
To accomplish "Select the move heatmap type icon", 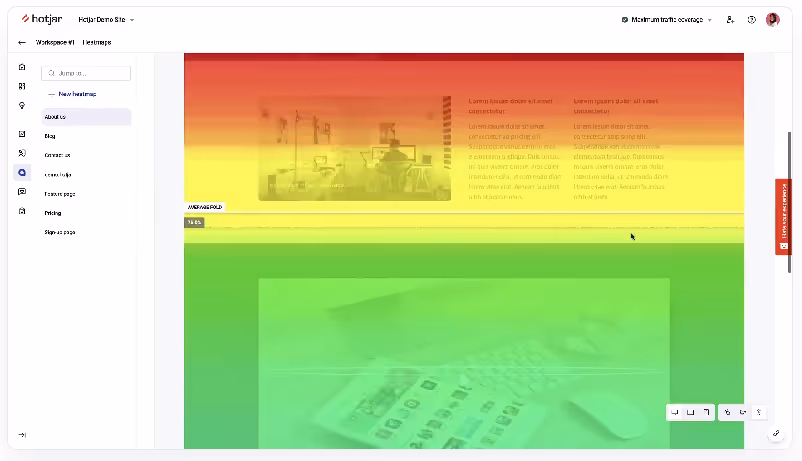I will (743, 412).
